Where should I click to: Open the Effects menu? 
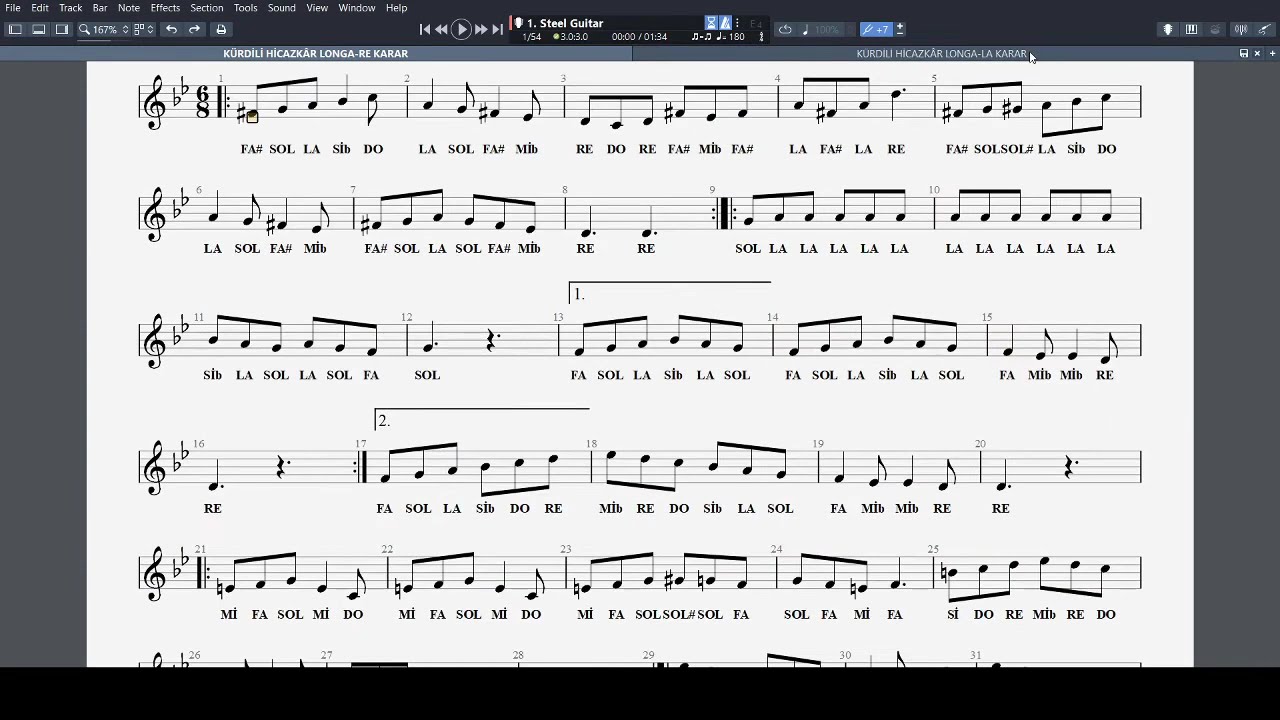[x=165, y=8]
